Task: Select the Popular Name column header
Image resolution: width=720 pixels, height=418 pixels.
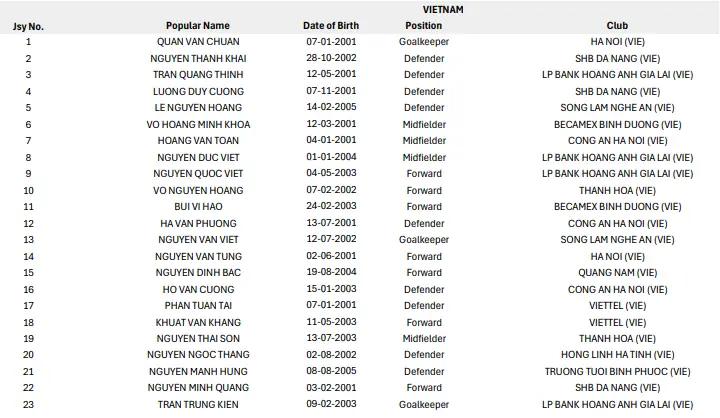Action: tap(198, 26)
